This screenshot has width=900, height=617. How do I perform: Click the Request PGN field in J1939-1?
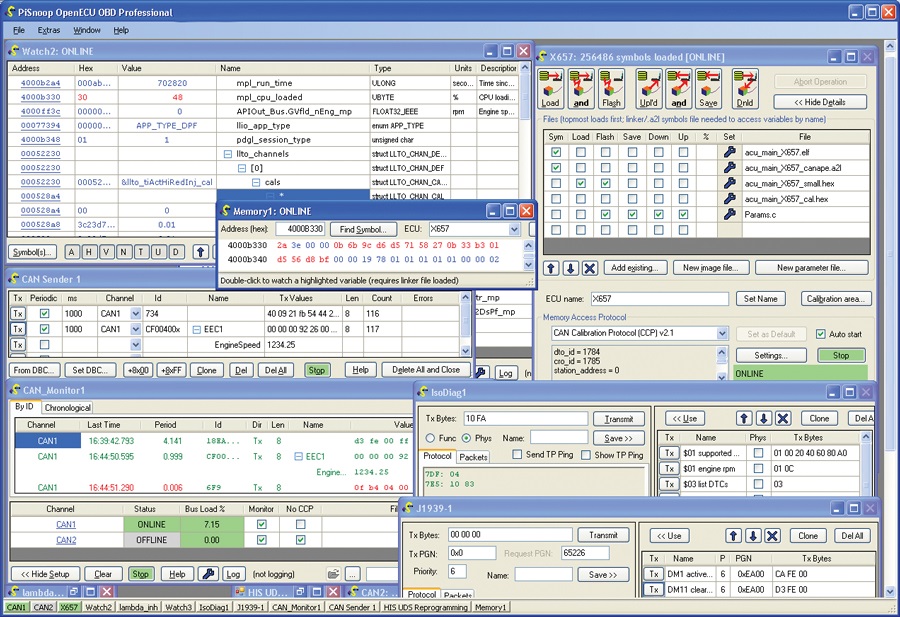585,553
